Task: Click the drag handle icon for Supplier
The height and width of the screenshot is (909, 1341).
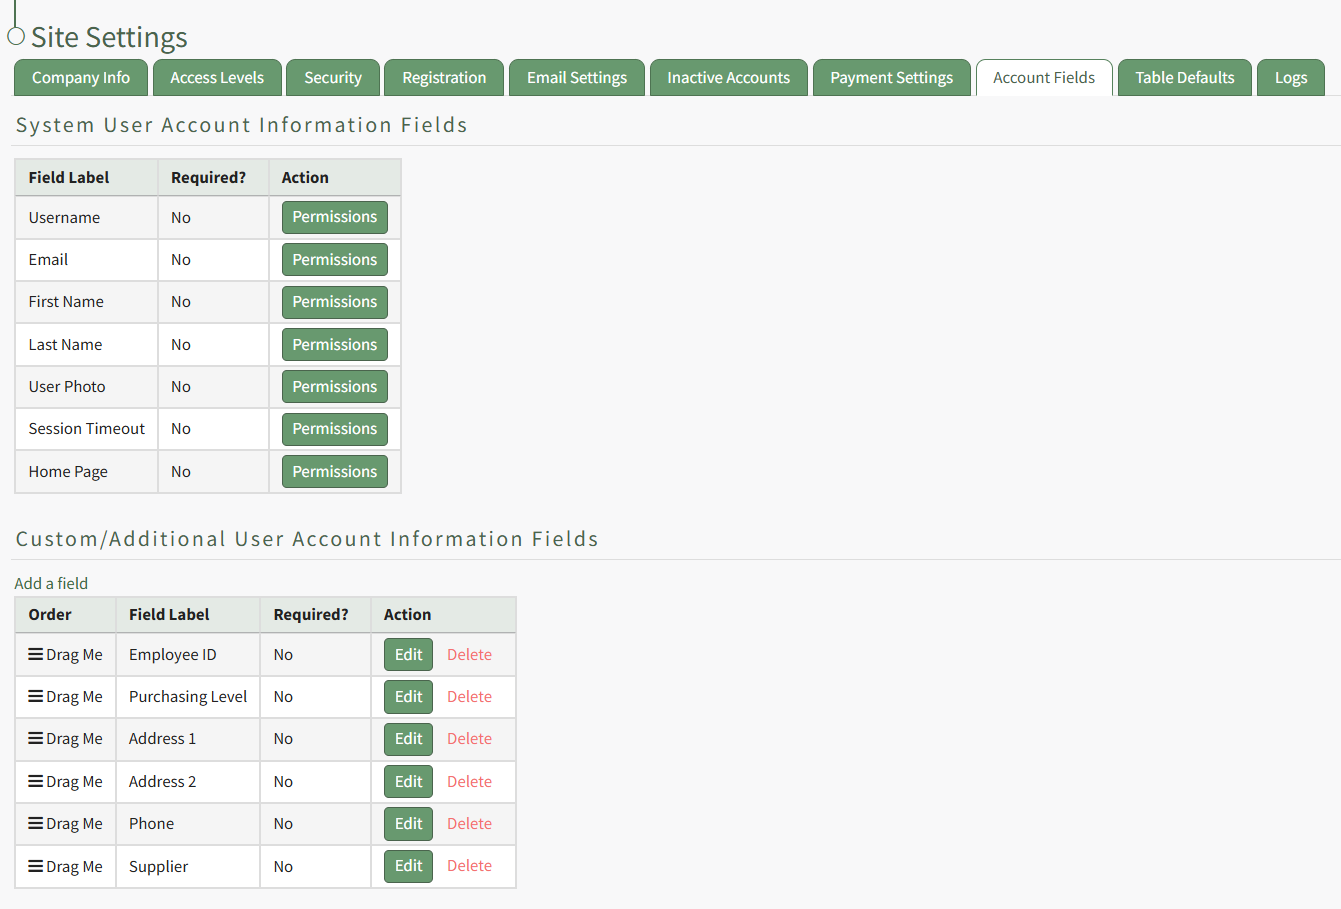Action: point(36,866)
